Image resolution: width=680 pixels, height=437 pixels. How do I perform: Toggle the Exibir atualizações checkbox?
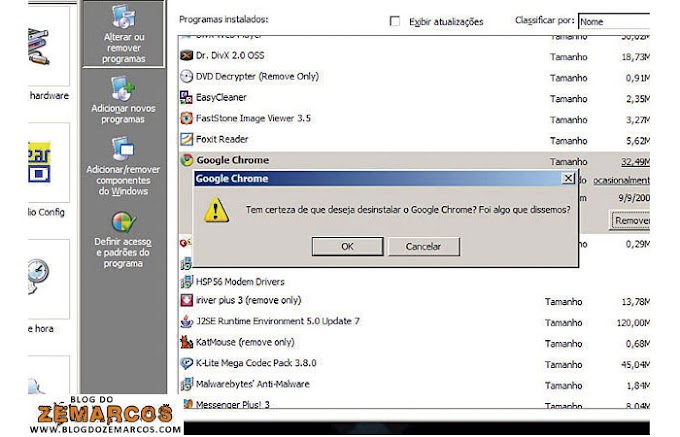pos(395,21)
